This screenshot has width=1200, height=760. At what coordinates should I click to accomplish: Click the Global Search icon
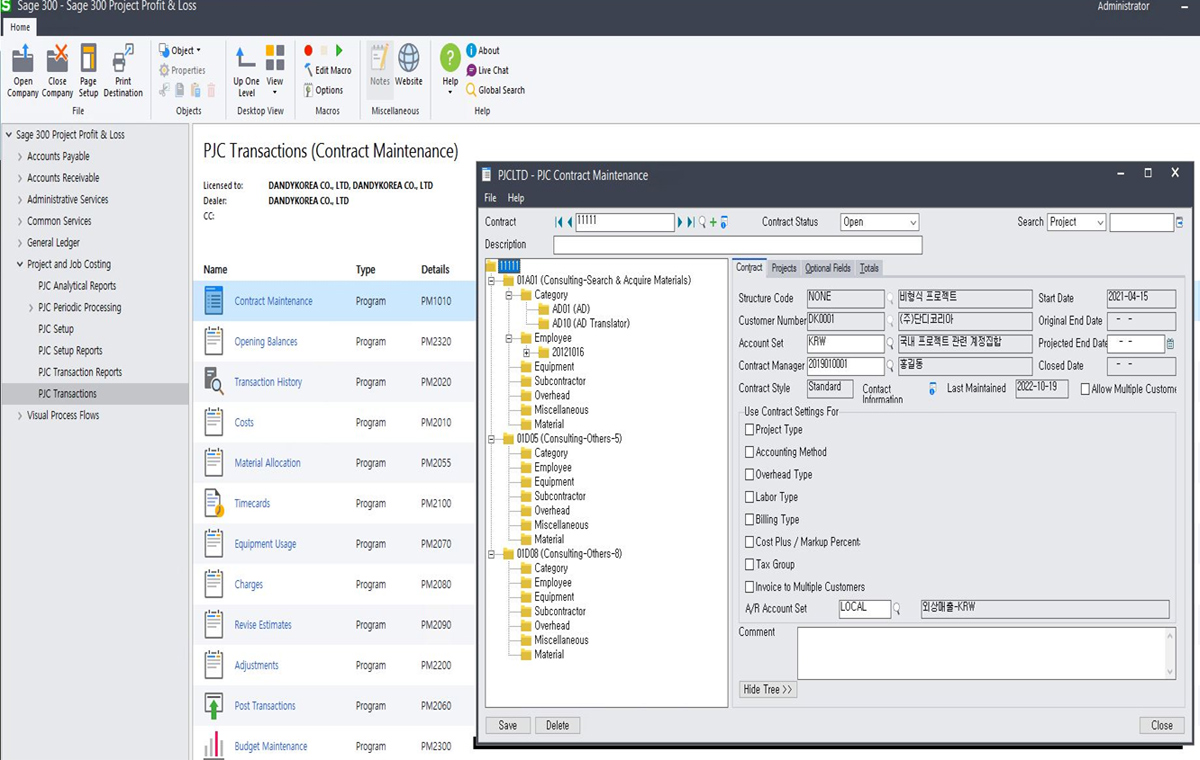pyautogui.click(x=471, y=90)
